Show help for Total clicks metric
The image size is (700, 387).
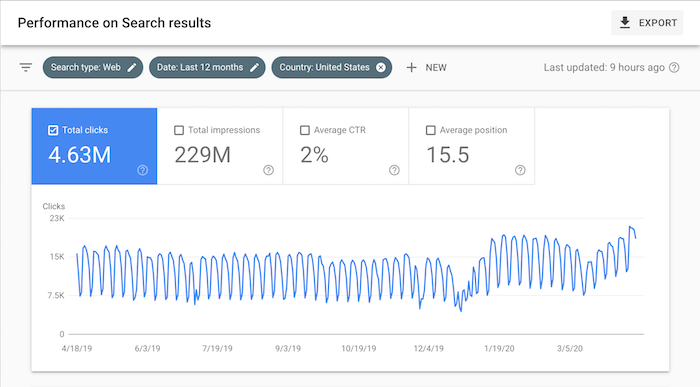142,170
